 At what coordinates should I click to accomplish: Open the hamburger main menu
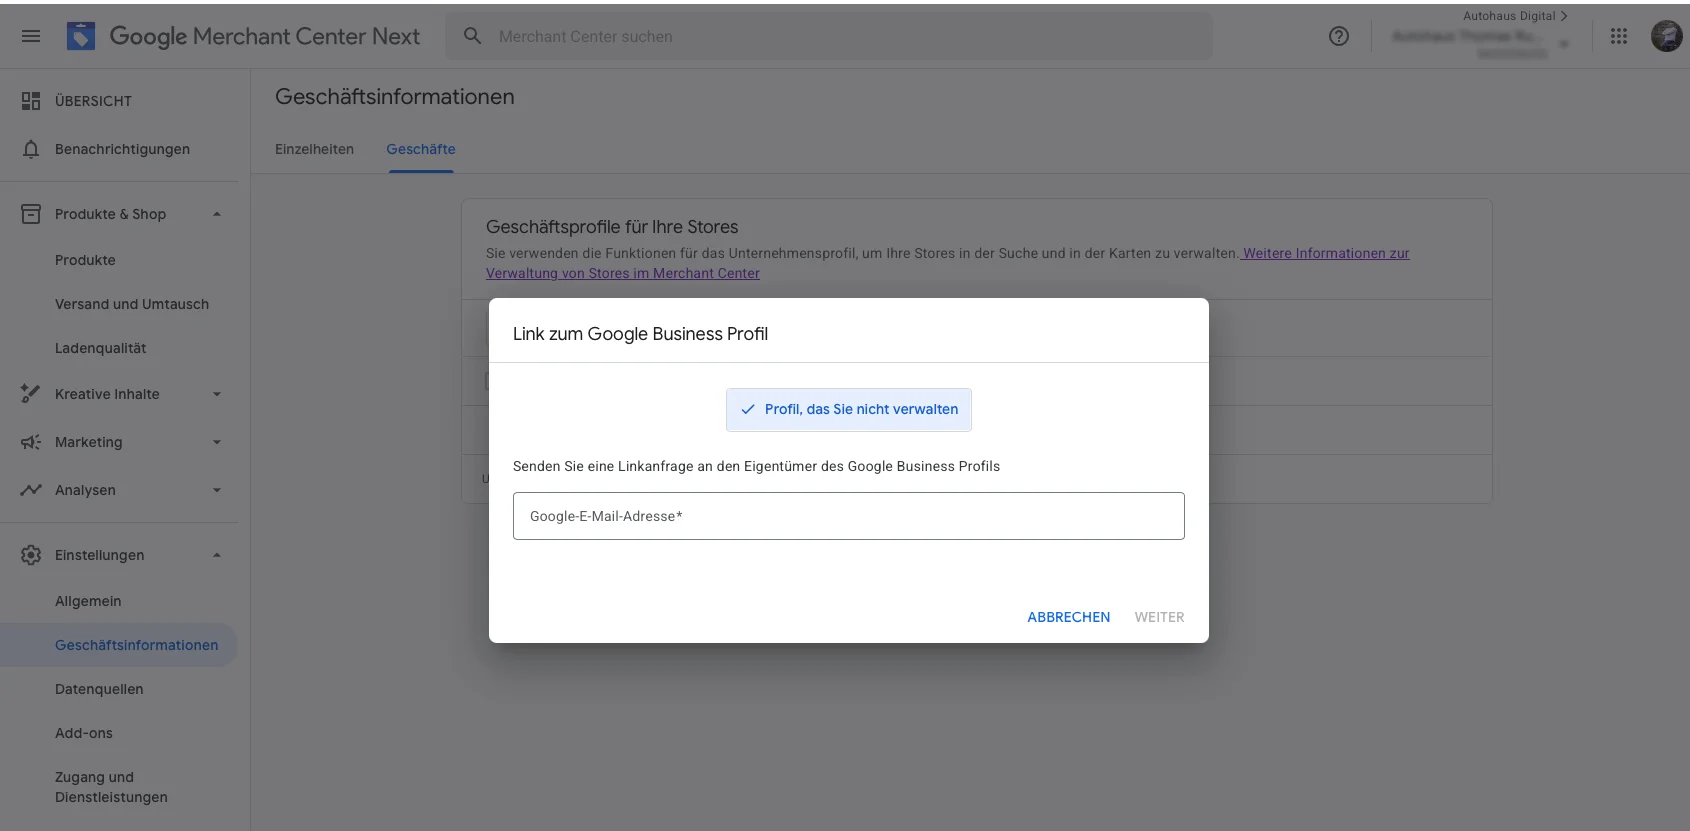point(31,36)
